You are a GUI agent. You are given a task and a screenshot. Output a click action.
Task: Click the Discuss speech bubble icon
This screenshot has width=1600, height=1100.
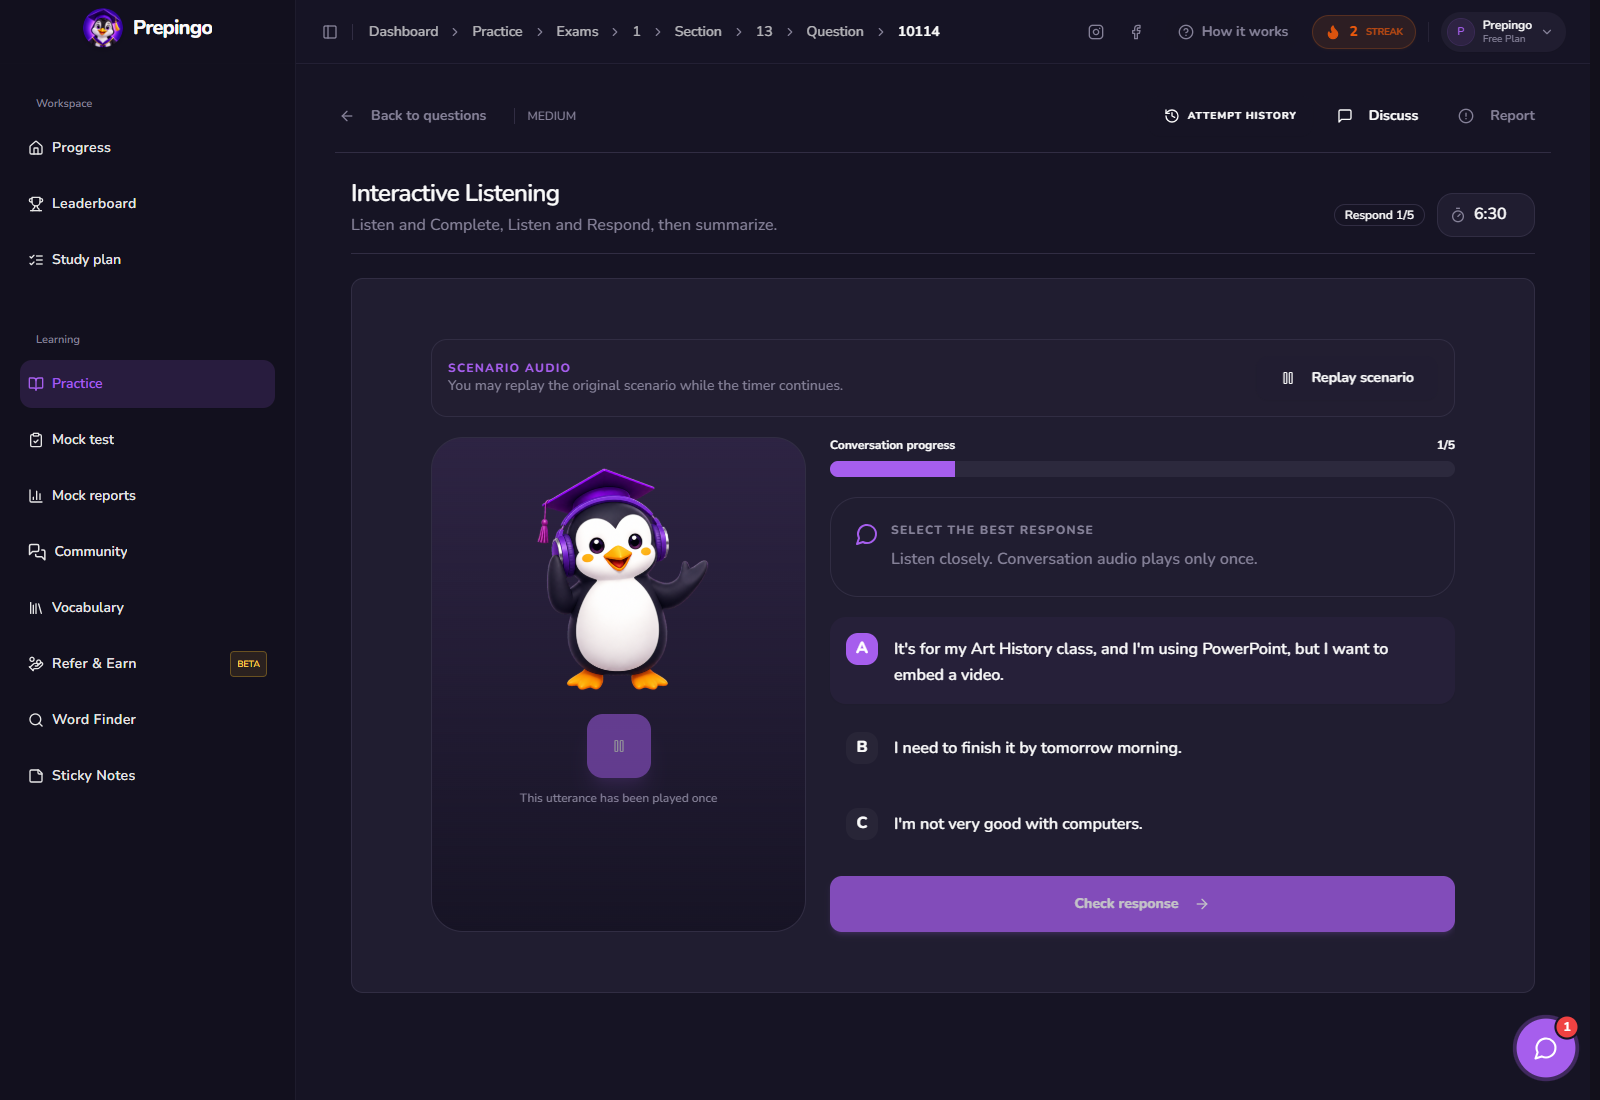point(1345,116)
